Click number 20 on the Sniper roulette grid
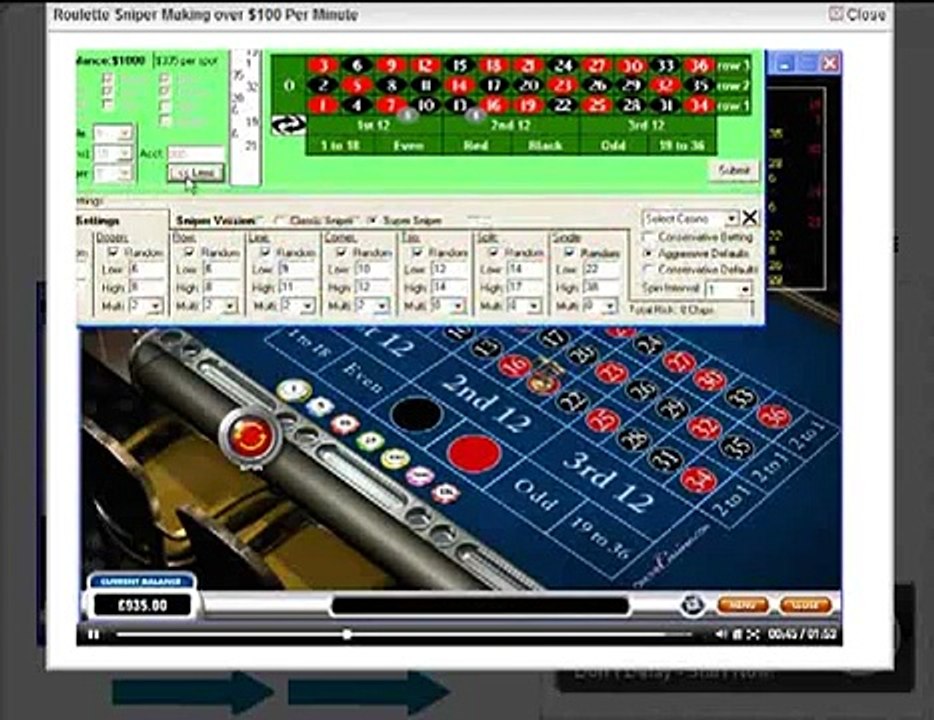Screen dimensions: 934x720 pyautogui.click(x=528, y=85)
